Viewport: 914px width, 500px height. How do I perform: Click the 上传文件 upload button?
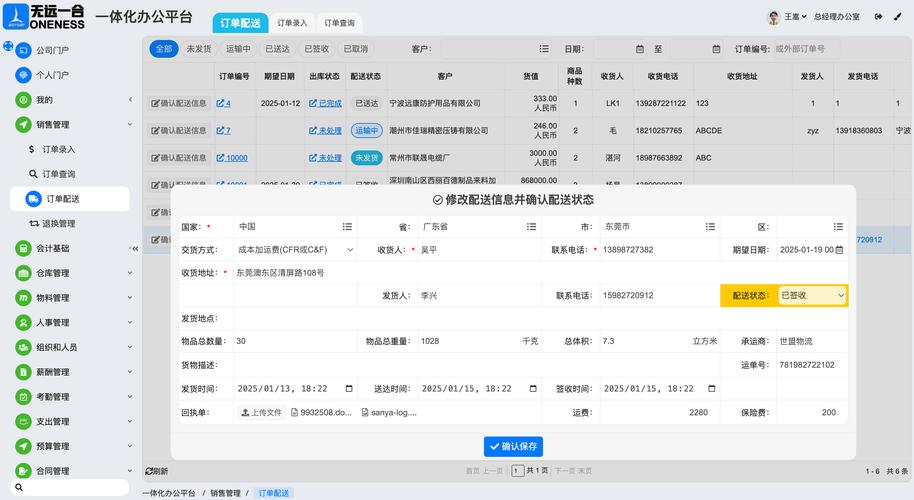point(261,413)
